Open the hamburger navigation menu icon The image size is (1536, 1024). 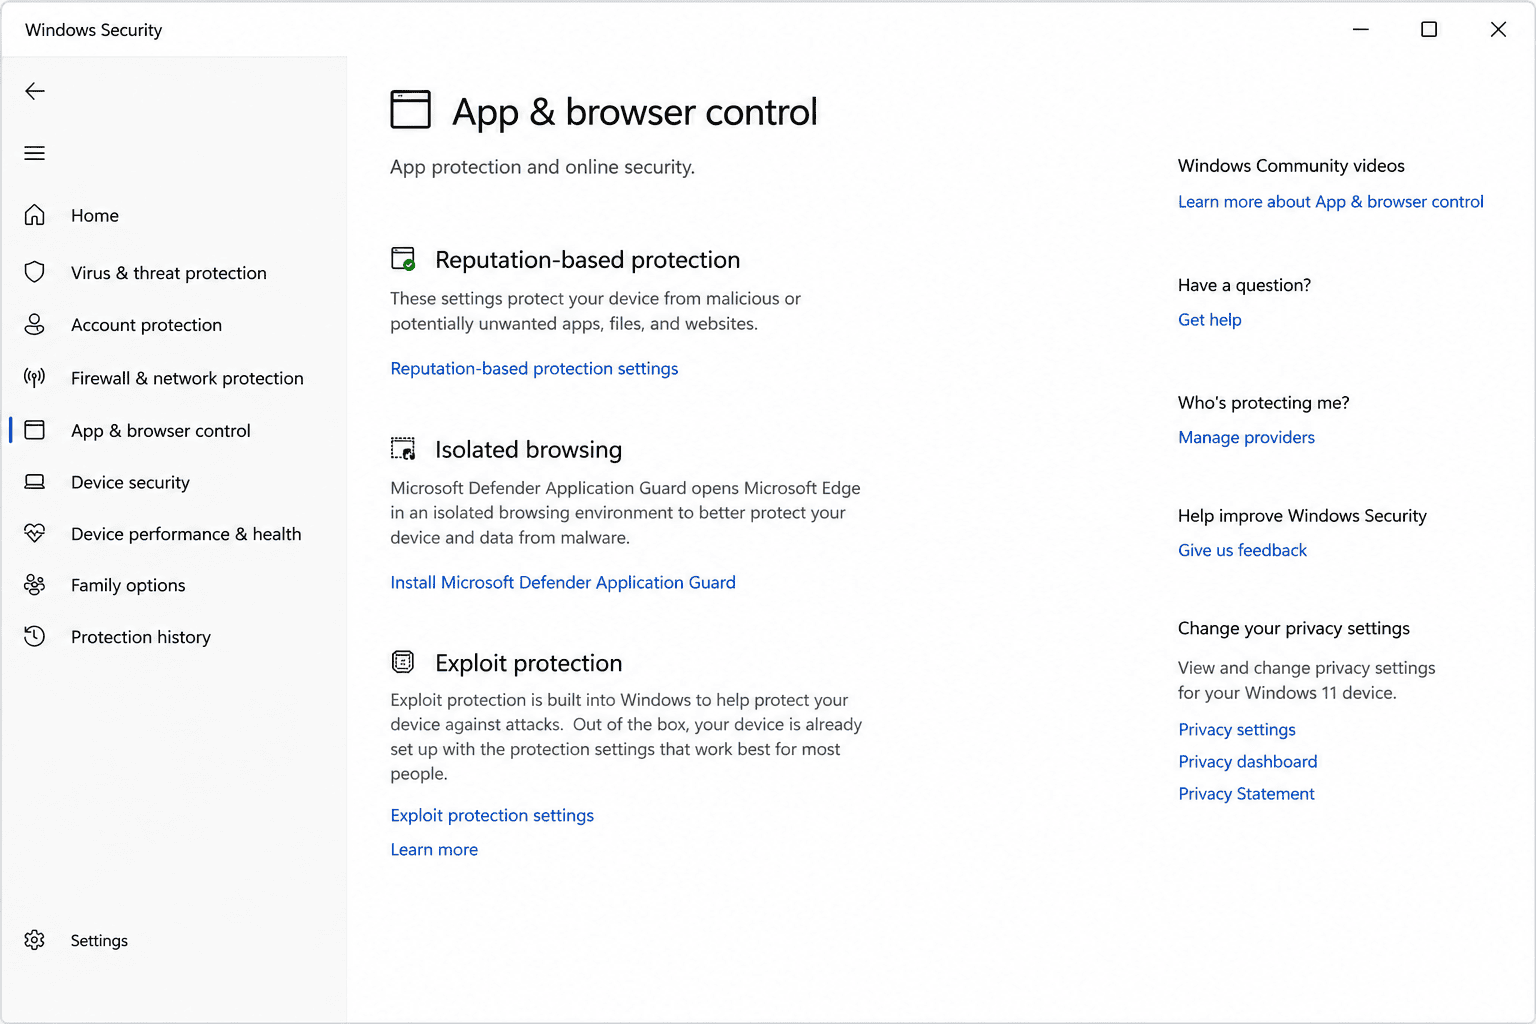[35, 153]
